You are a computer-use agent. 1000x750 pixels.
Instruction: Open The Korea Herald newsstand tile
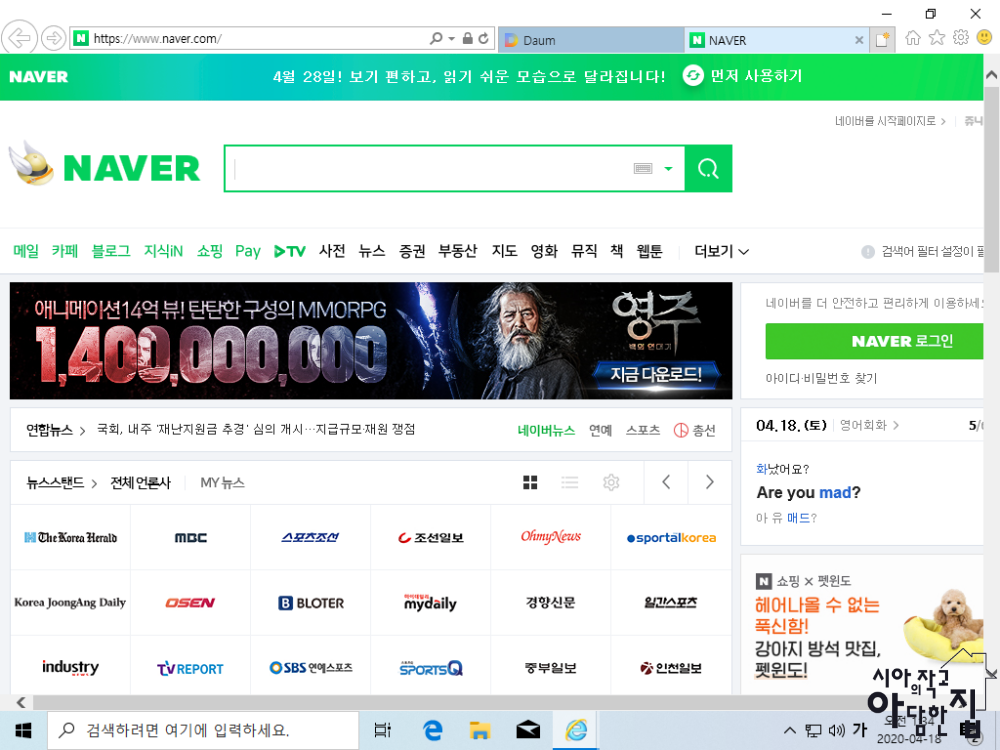coord(71,538)
